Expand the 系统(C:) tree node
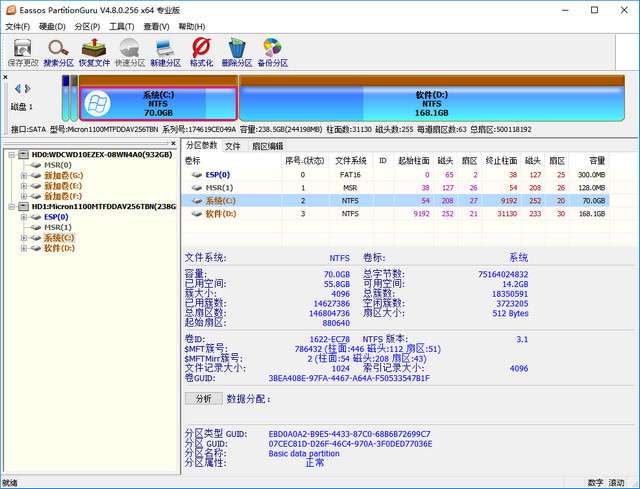The image size is (640, 489). pos(24,238)
